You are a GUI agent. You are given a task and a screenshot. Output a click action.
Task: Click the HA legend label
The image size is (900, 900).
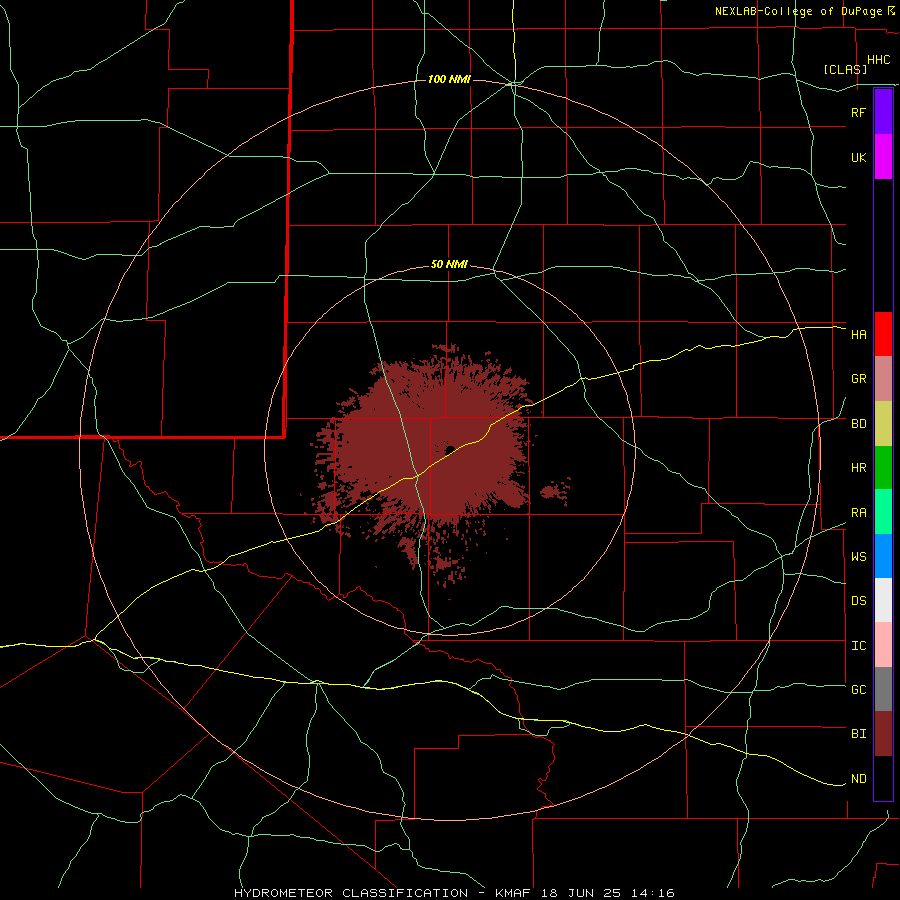click(x=858, y=335)
